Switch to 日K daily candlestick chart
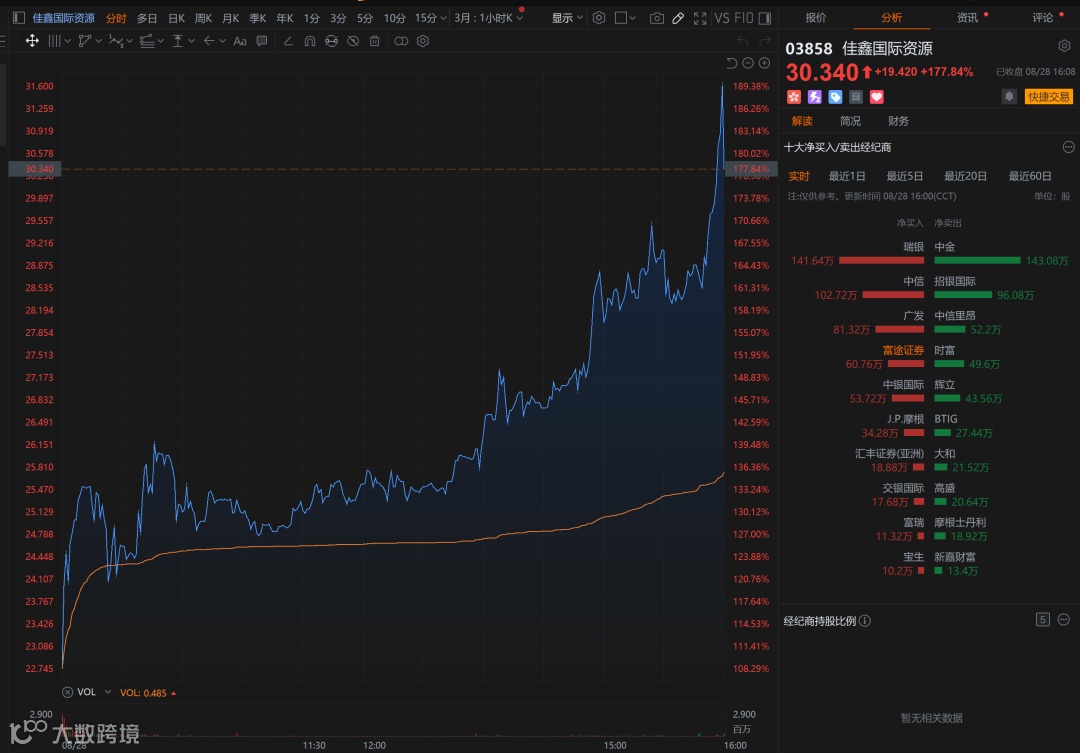Viewport: 1080px width, 753px height. 176,18
